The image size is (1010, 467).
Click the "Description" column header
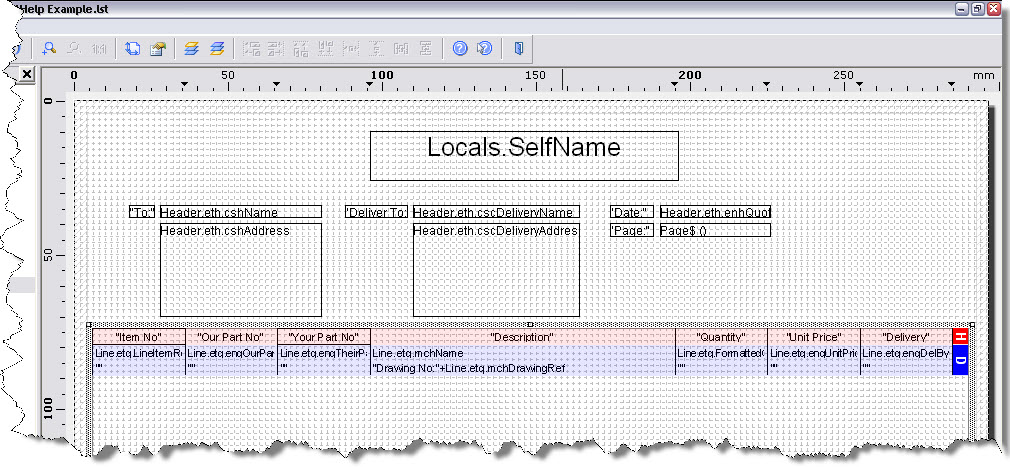[x=523, y=337]
